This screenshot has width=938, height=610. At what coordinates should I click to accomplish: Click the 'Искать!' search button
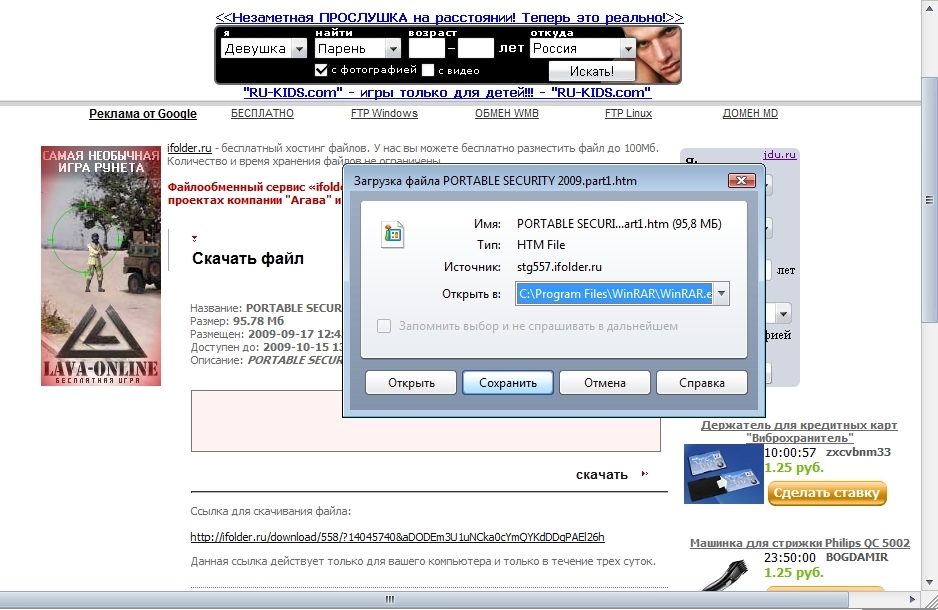(x=591, y=71)
